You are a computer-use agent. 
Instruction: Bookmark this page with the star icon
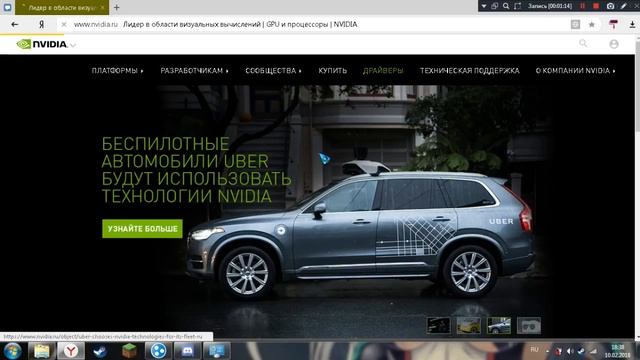[x=592, y=24]
